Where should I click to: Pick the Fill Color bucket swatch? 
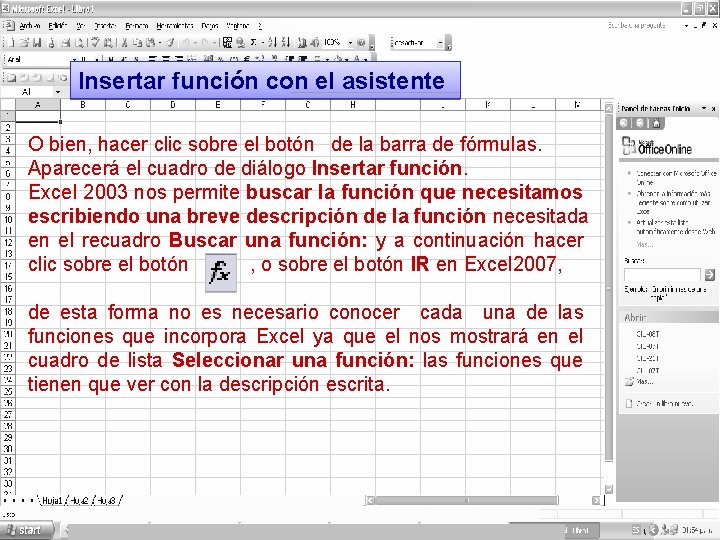[338, 59]
